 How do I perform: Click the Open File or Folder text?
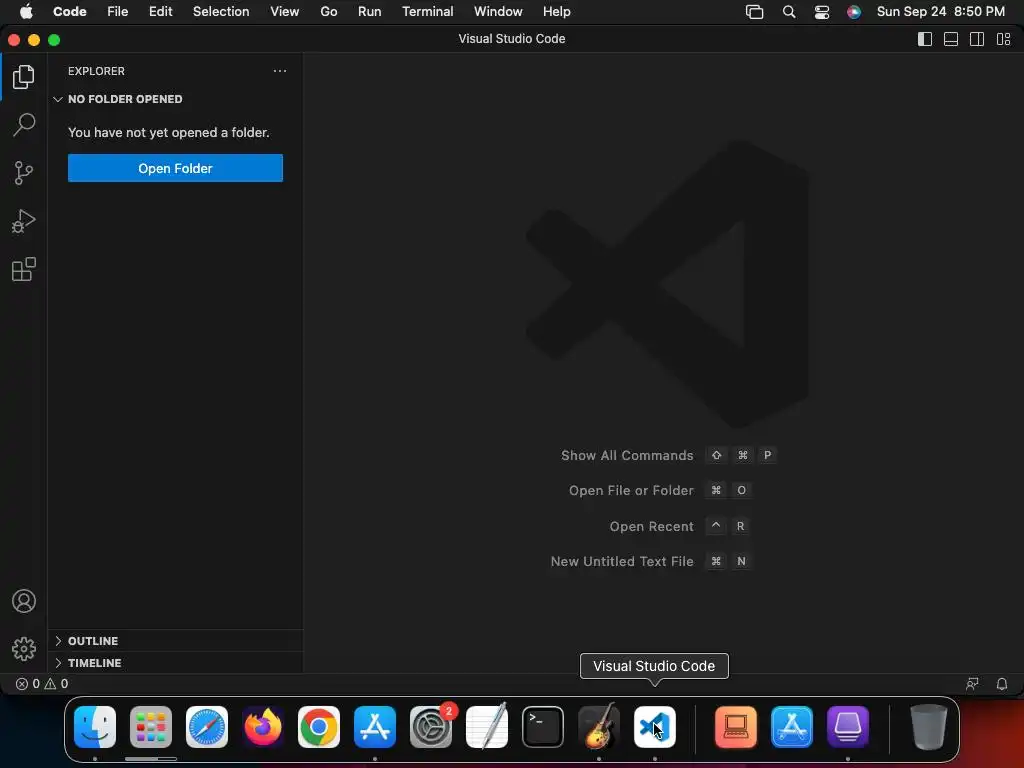[631, 490]
